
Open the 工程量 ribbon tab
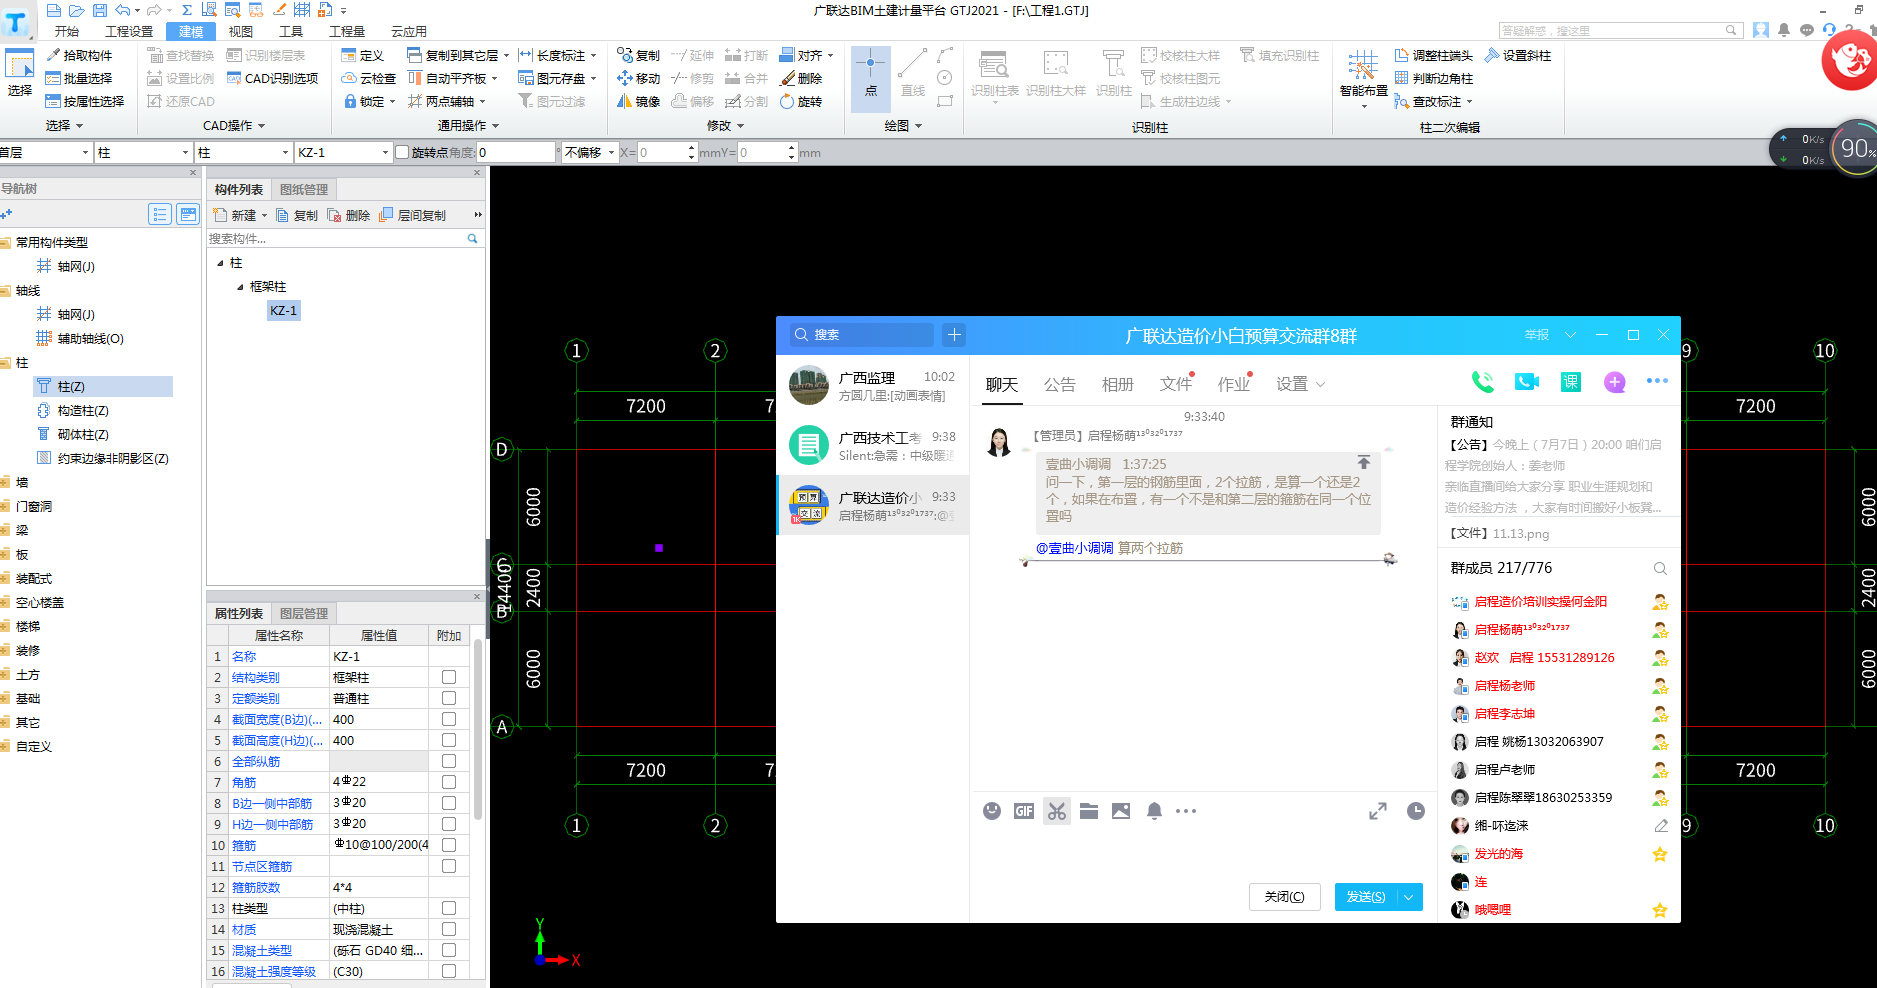[x=347, y=31]
